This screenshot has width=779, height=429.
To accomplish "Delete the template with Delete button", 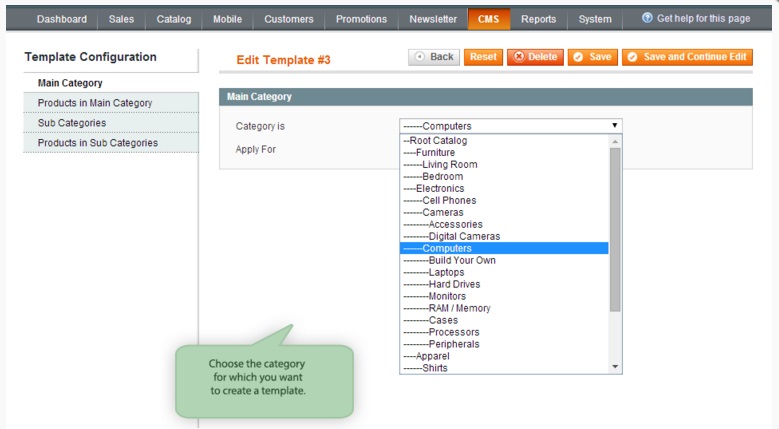I will point(535,57).
